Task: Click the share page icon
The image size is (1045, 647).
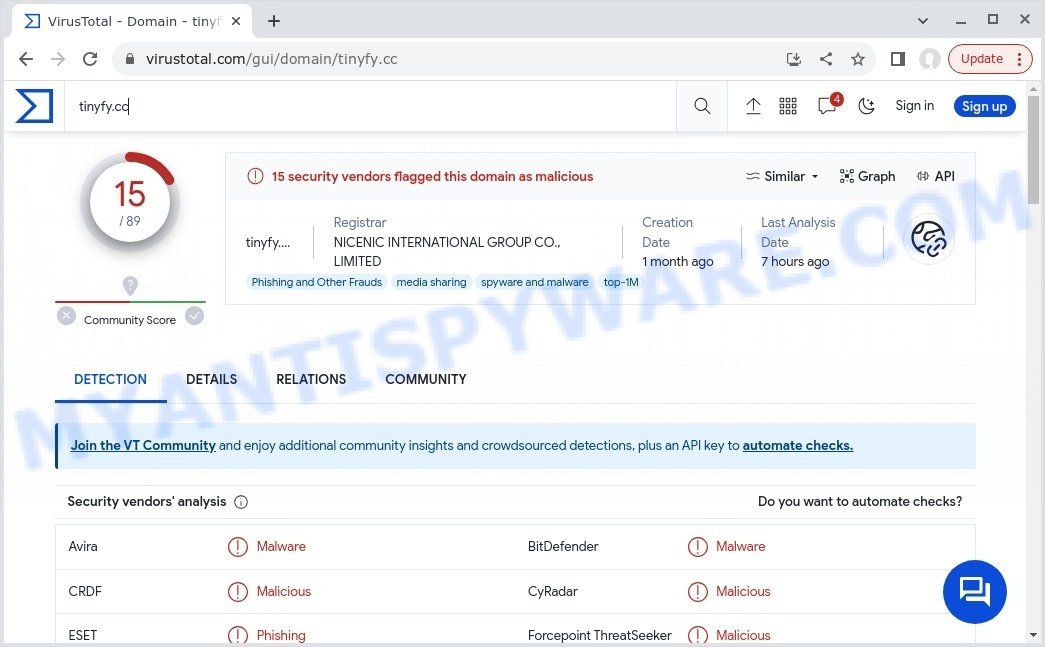Action: (x=826, y=59)
